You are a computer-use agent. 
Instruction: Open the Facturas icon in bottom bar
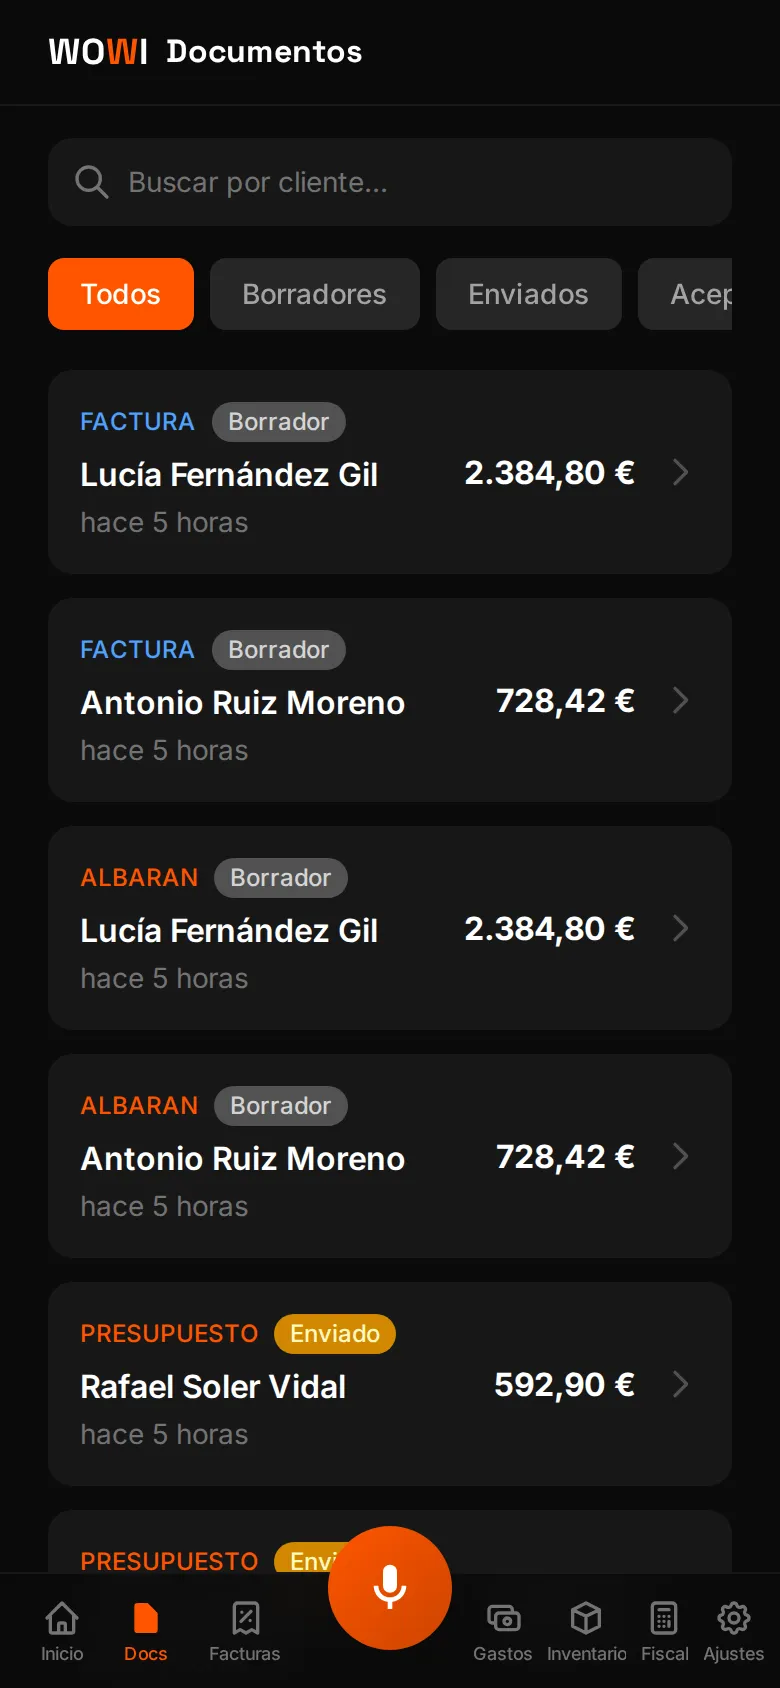pos(245,1618)
